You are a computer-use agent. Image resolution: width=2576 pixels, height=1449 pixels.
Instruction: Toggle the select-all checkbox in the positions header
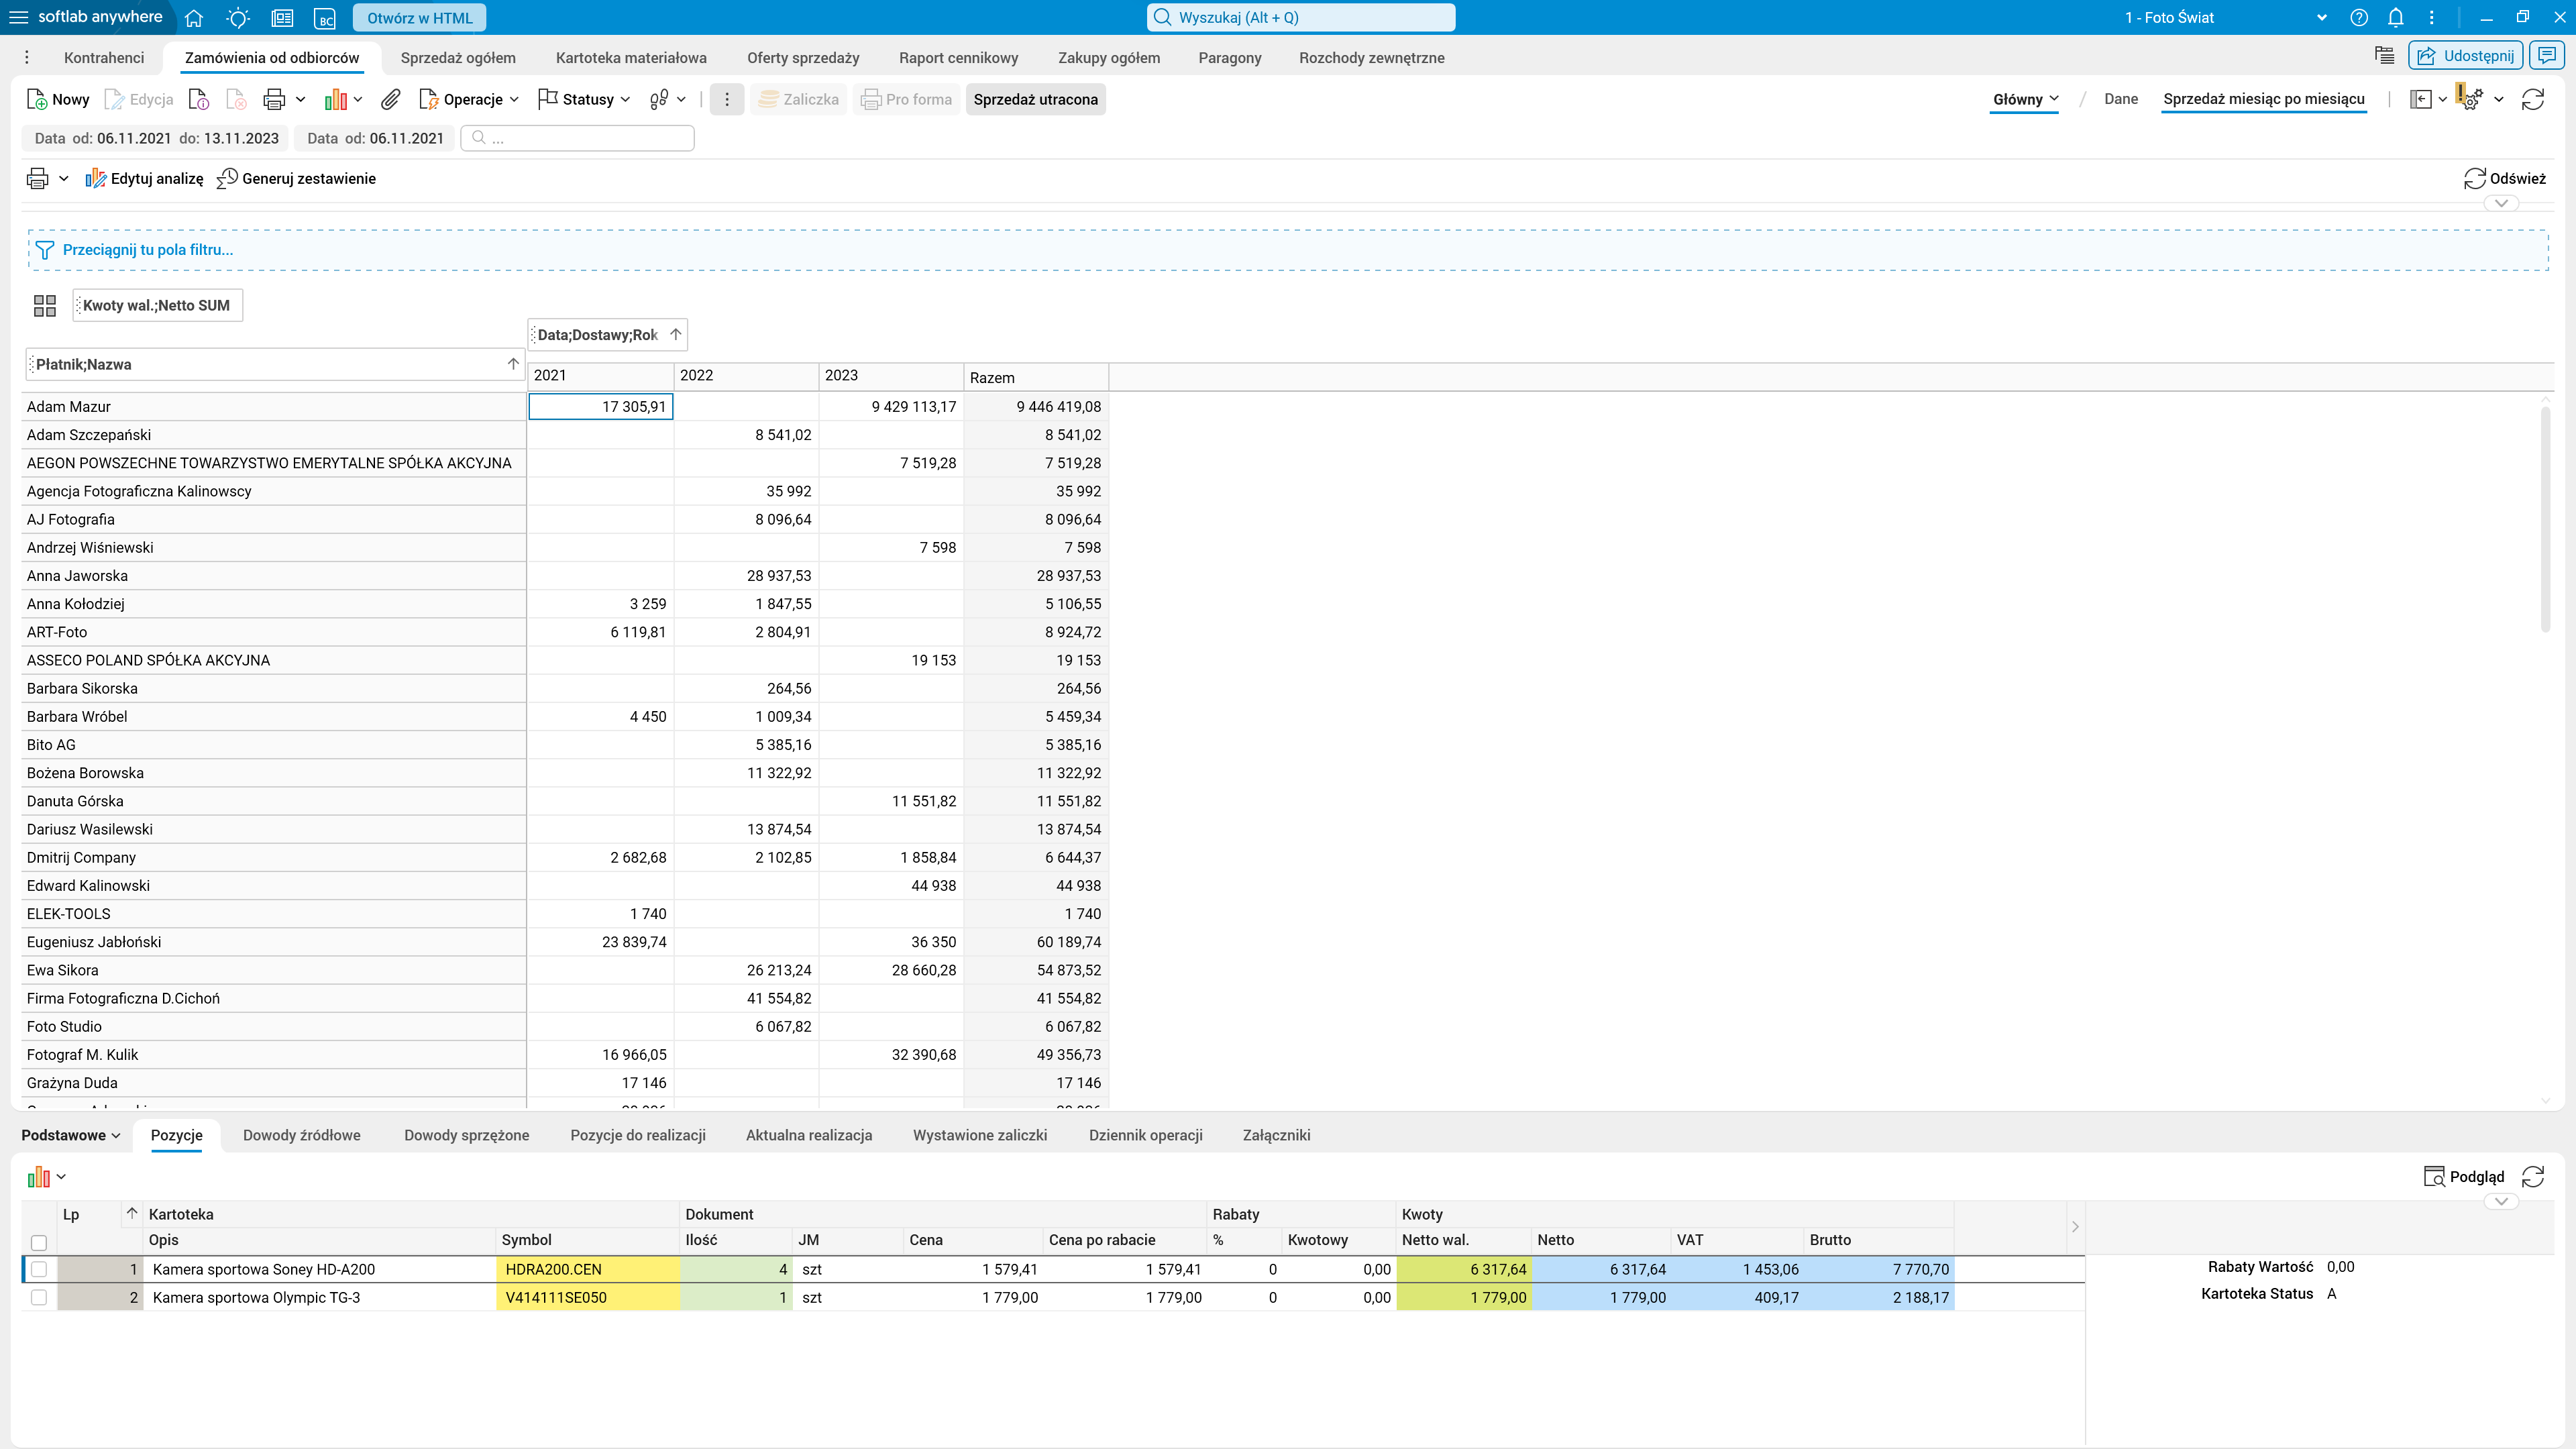tap(39, 1242)
